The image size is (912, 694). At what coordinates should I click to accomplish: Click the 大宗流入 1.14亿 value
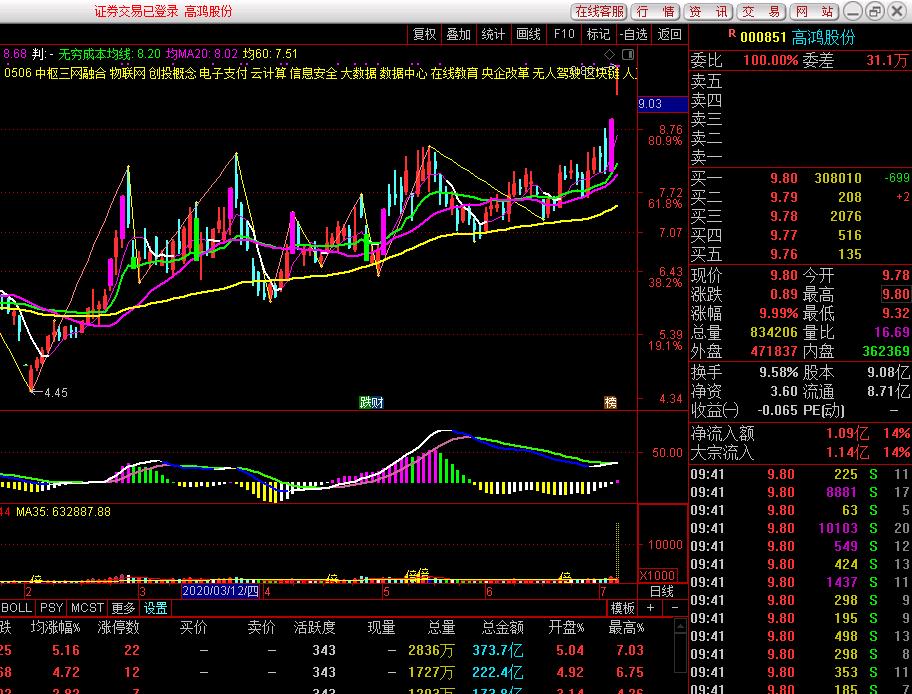(847, 452)
